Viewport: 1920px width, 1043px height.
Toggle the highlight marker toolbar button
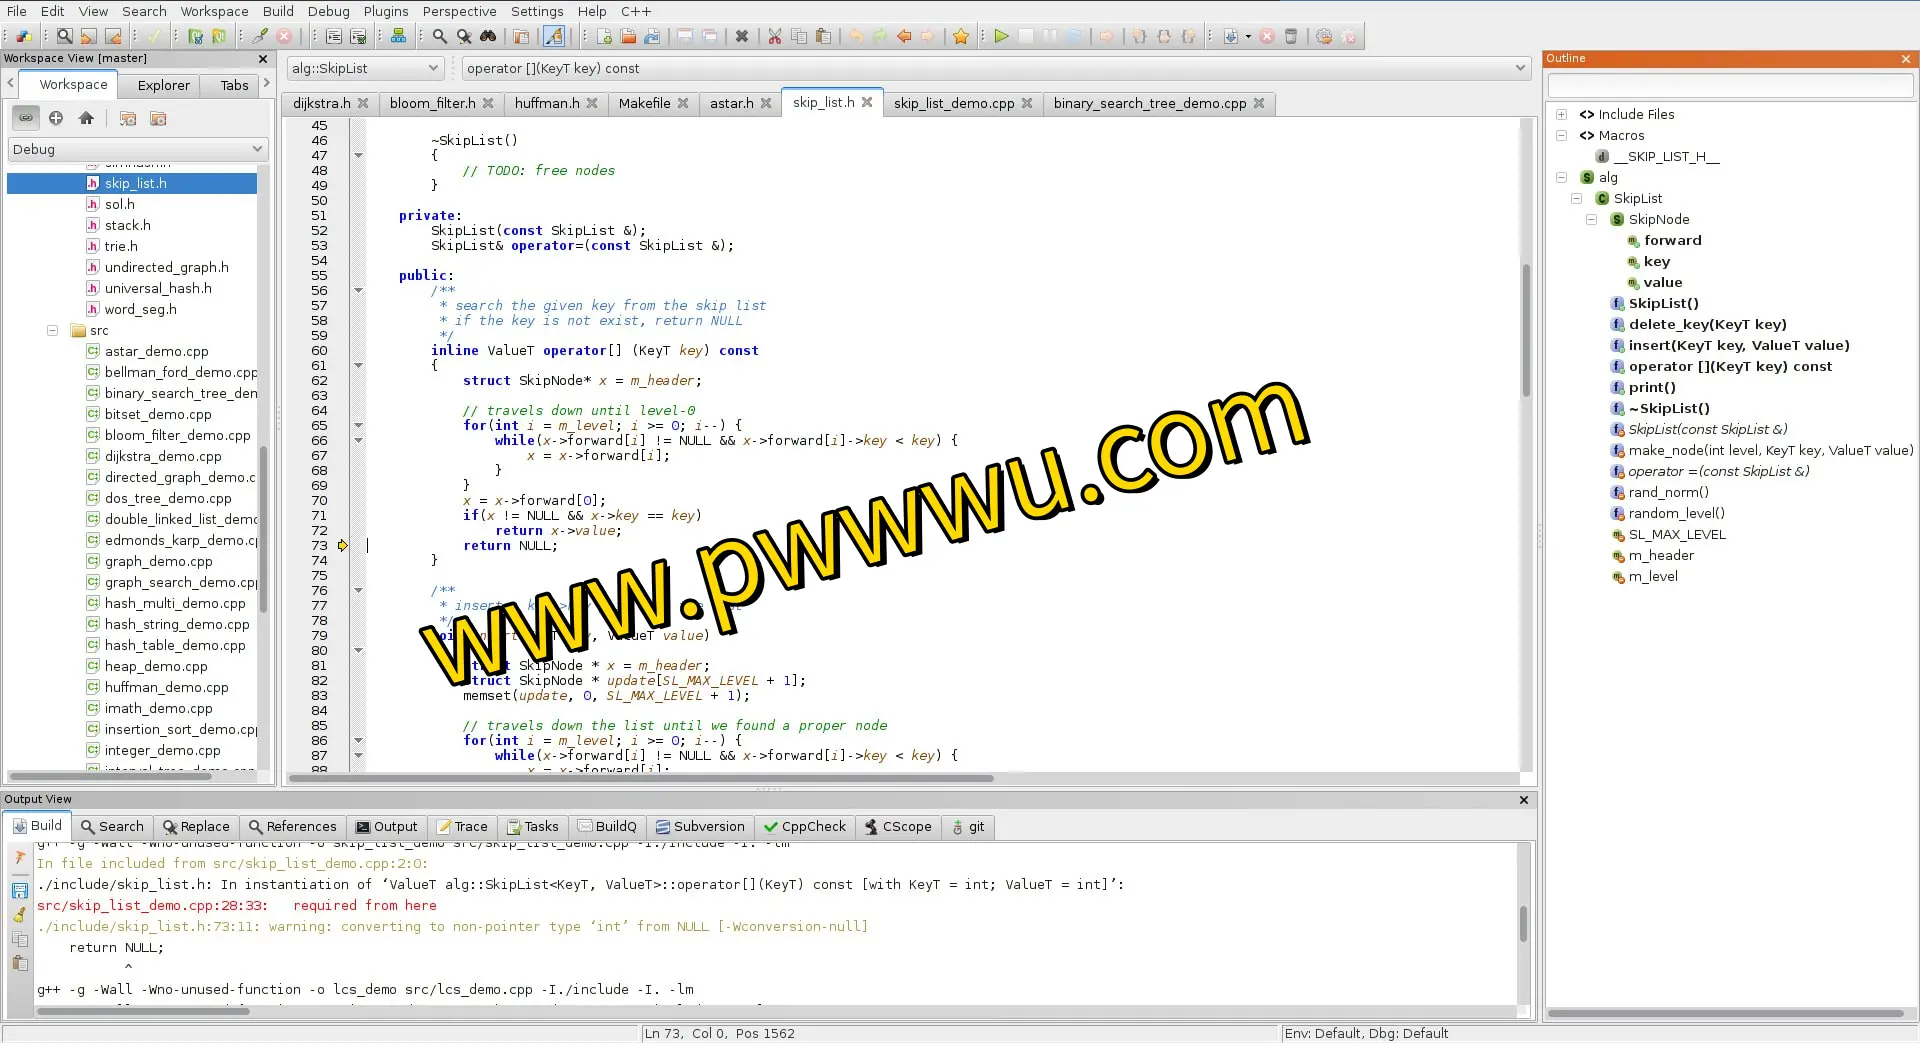pyautogui.click(x=553, y=37)
